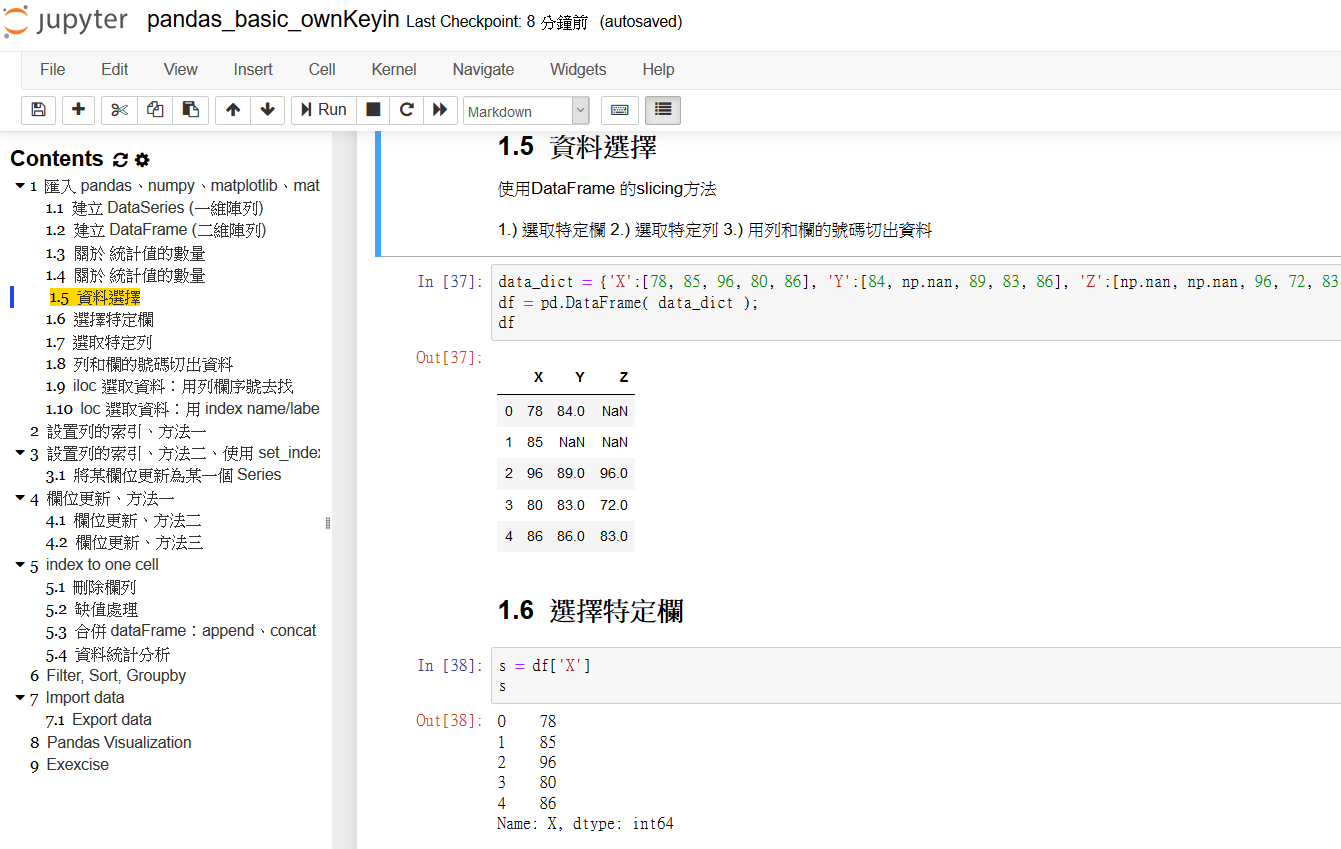Open Contents settings via the gear icon
Viewport: 1341px width, 849px height.
[141, 158]
